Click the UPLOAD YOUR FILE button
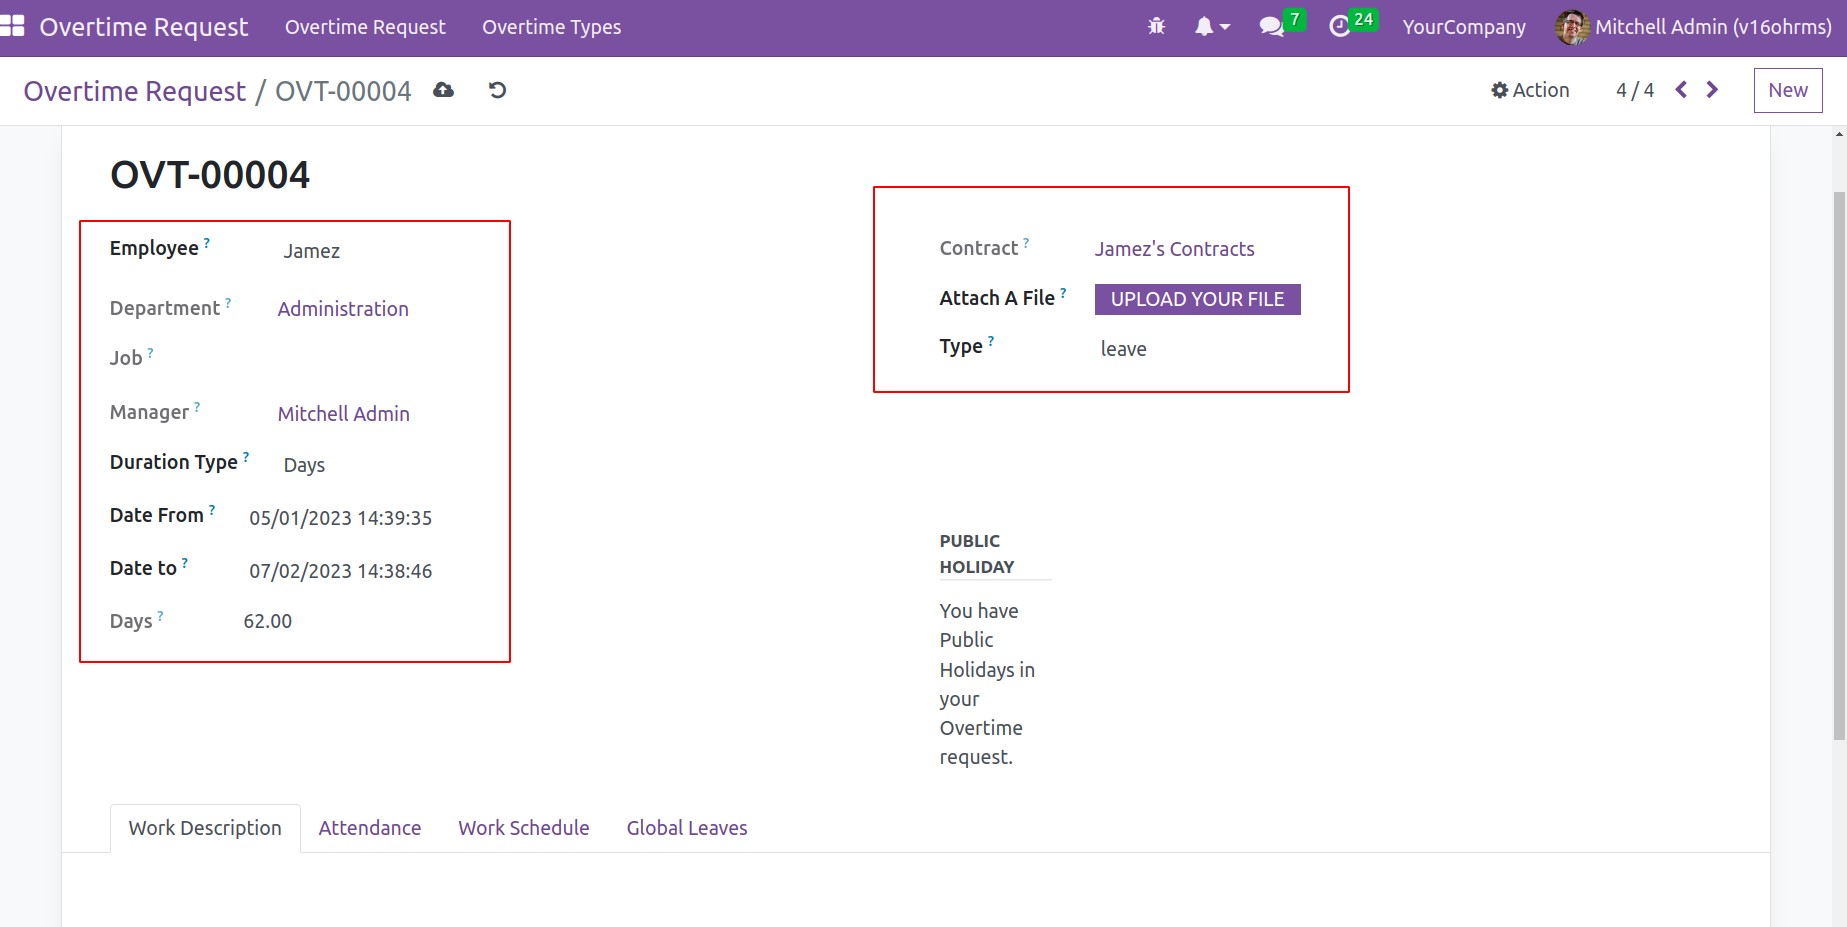This screenshot has width=1847, height=927. point(1197,299)
